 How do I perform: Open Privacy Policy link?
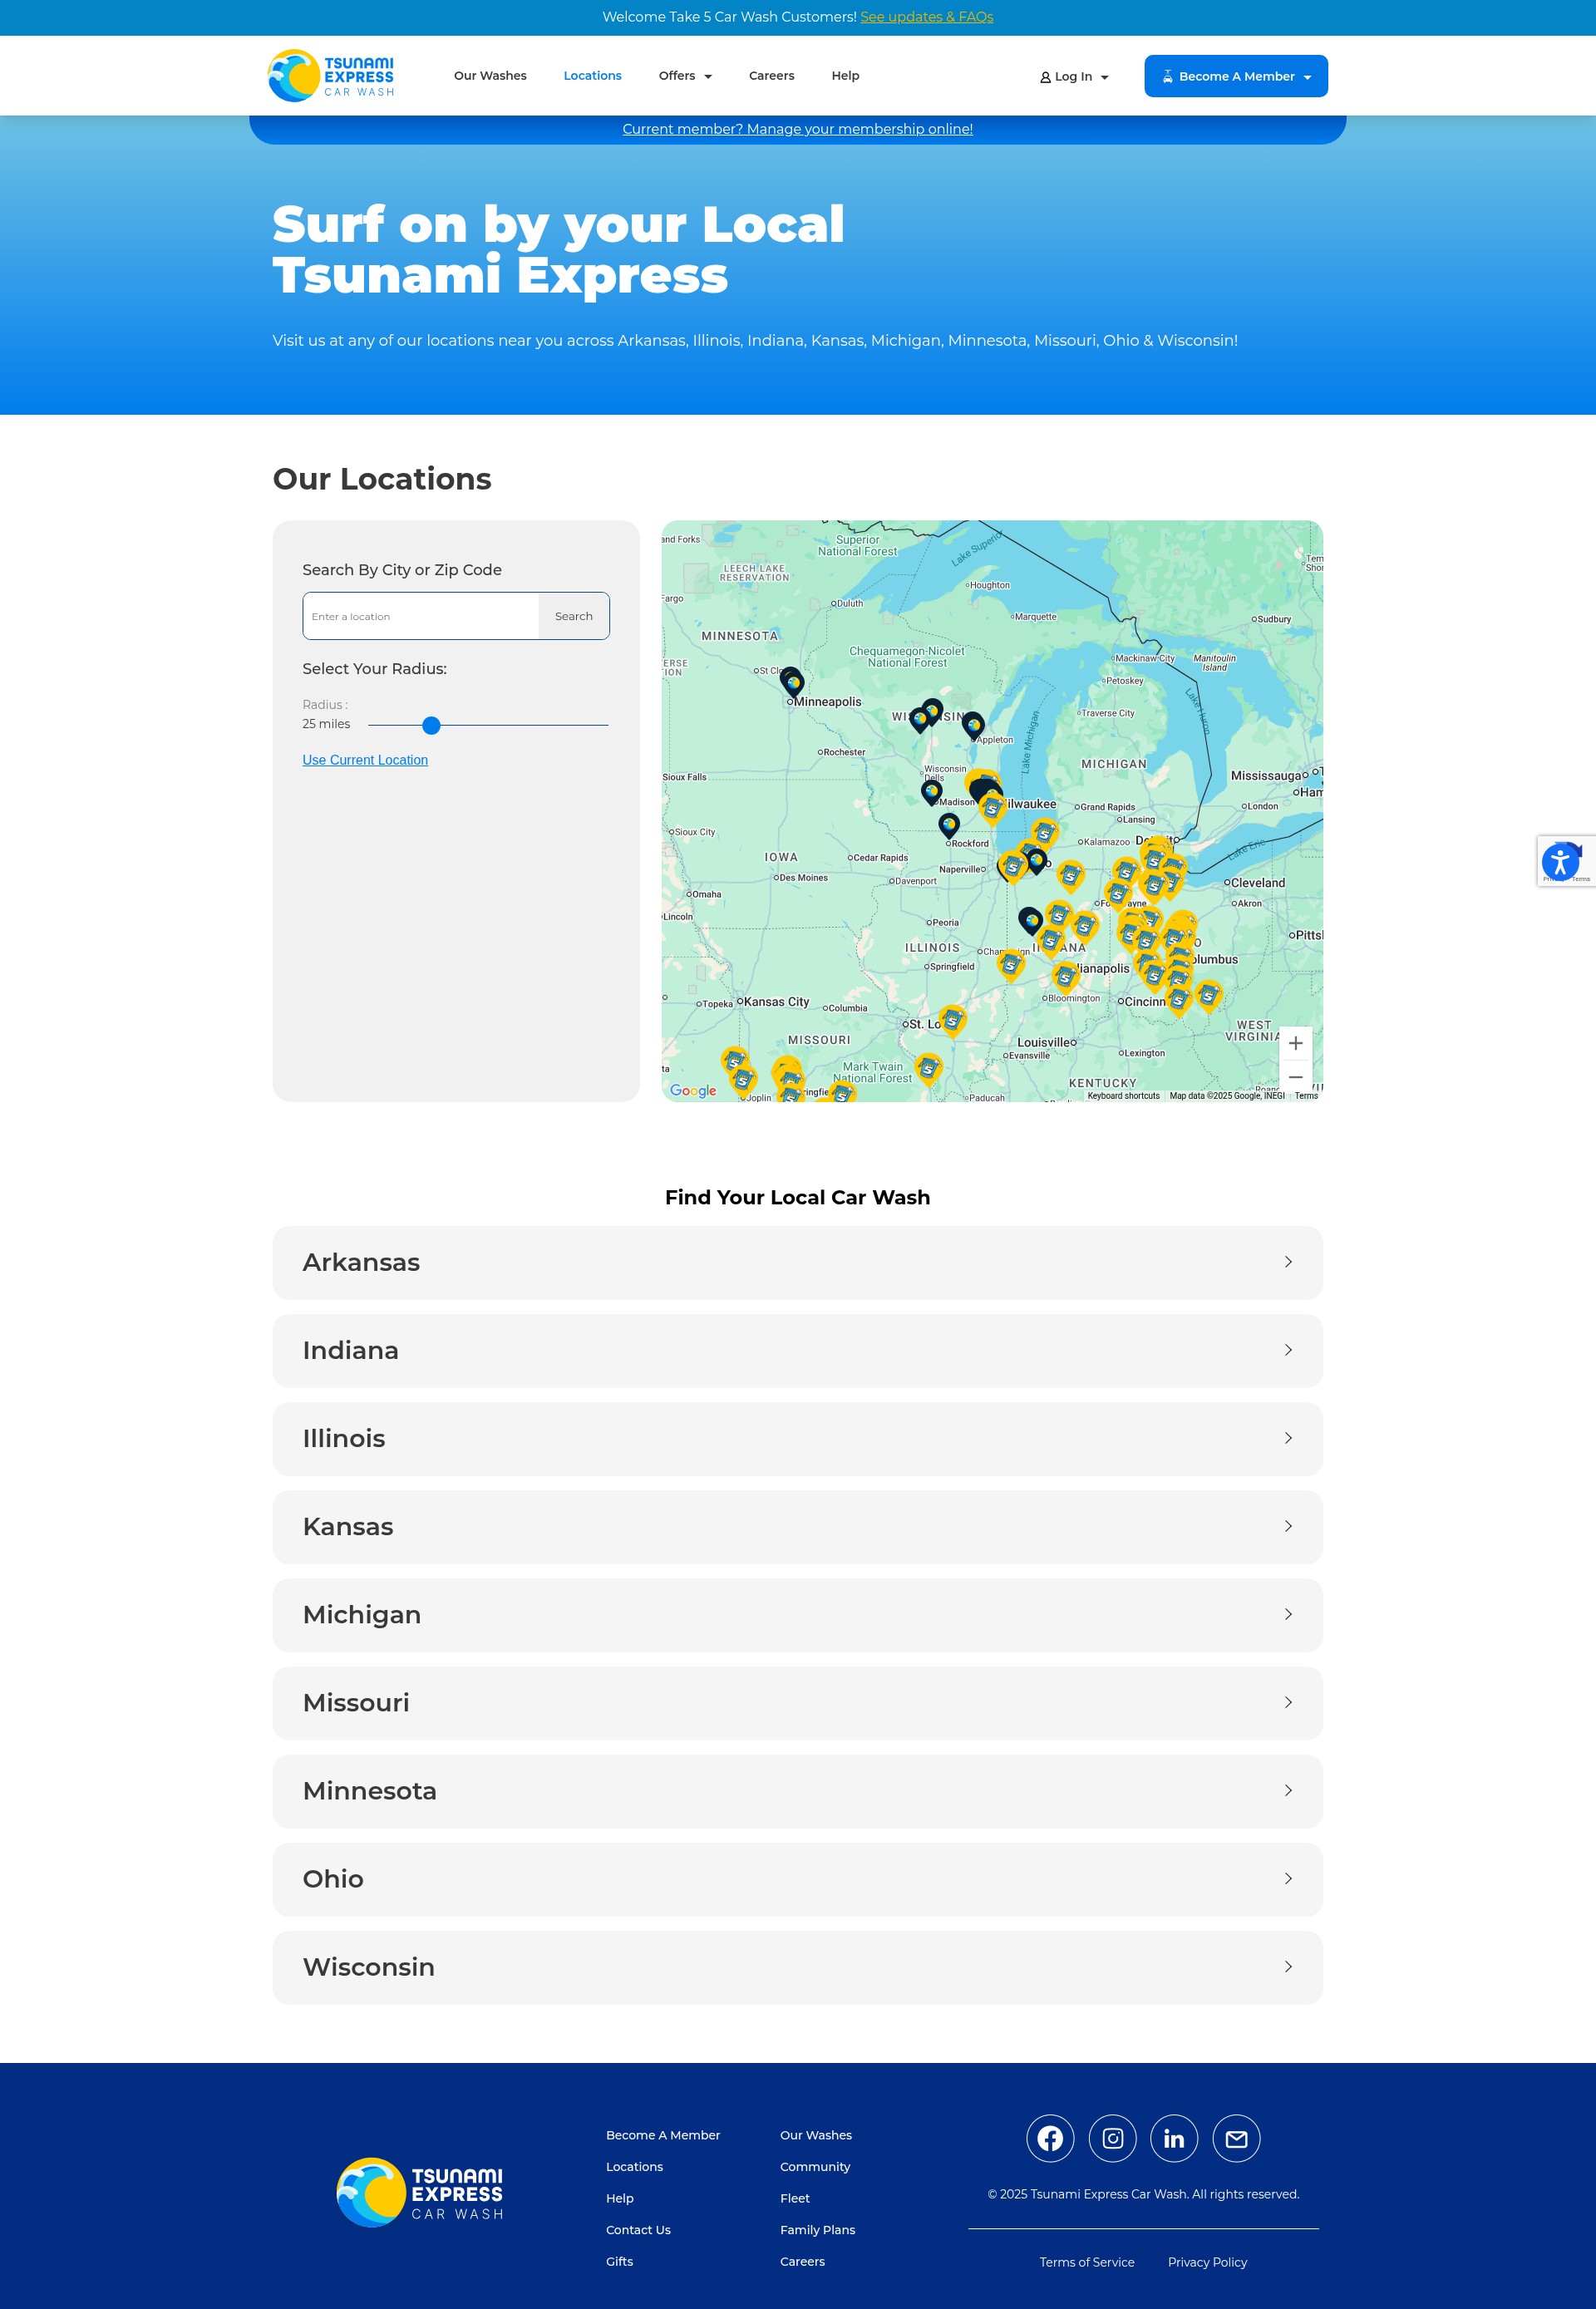coord(1207,2262)
